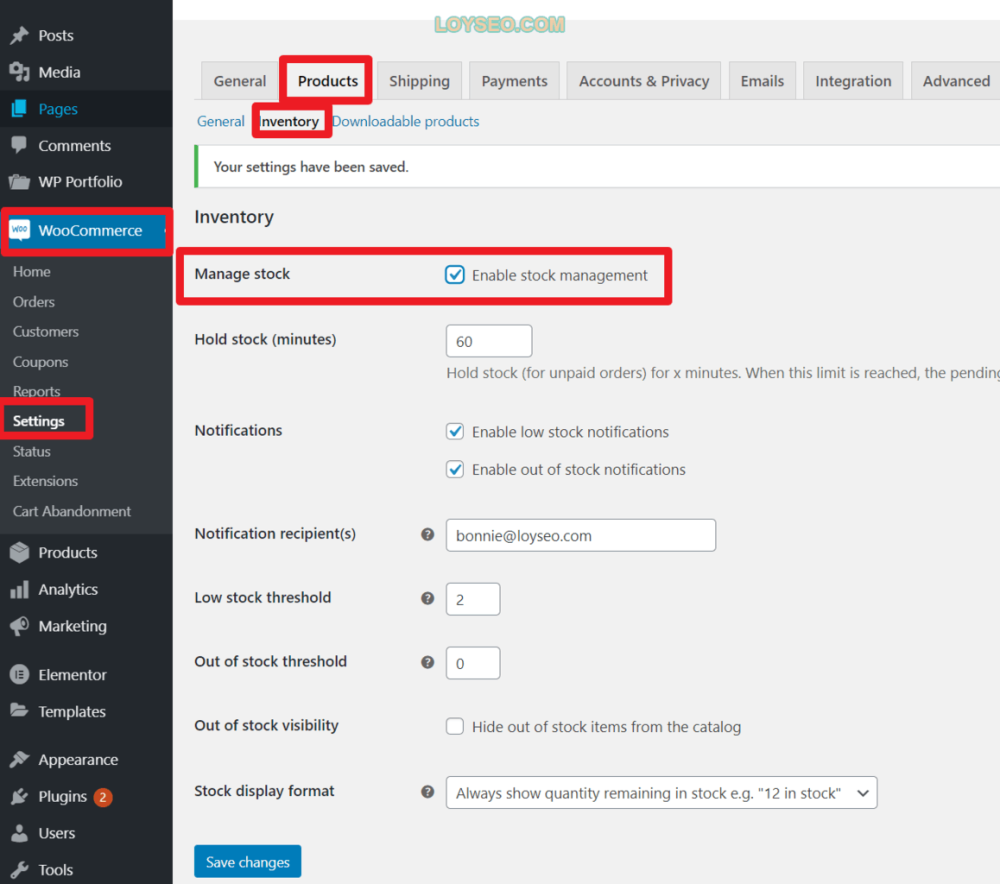Open Coupons in WooCommerce submenu
The height and width of the screenshot is (884, 1000).
(41, 362)
